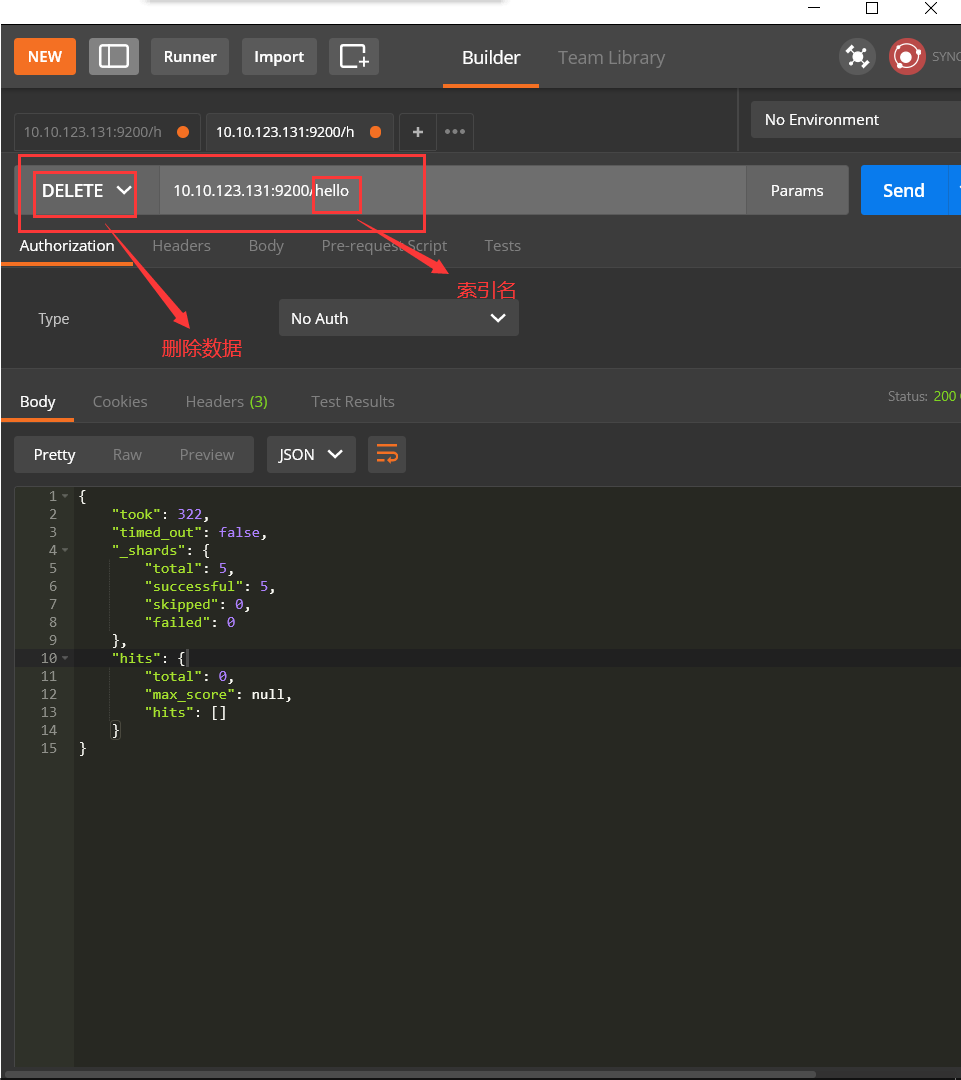The width and height of the screenshot is (961, 1080).
Task: Click the red sync status icon
Action: (907, 56)
